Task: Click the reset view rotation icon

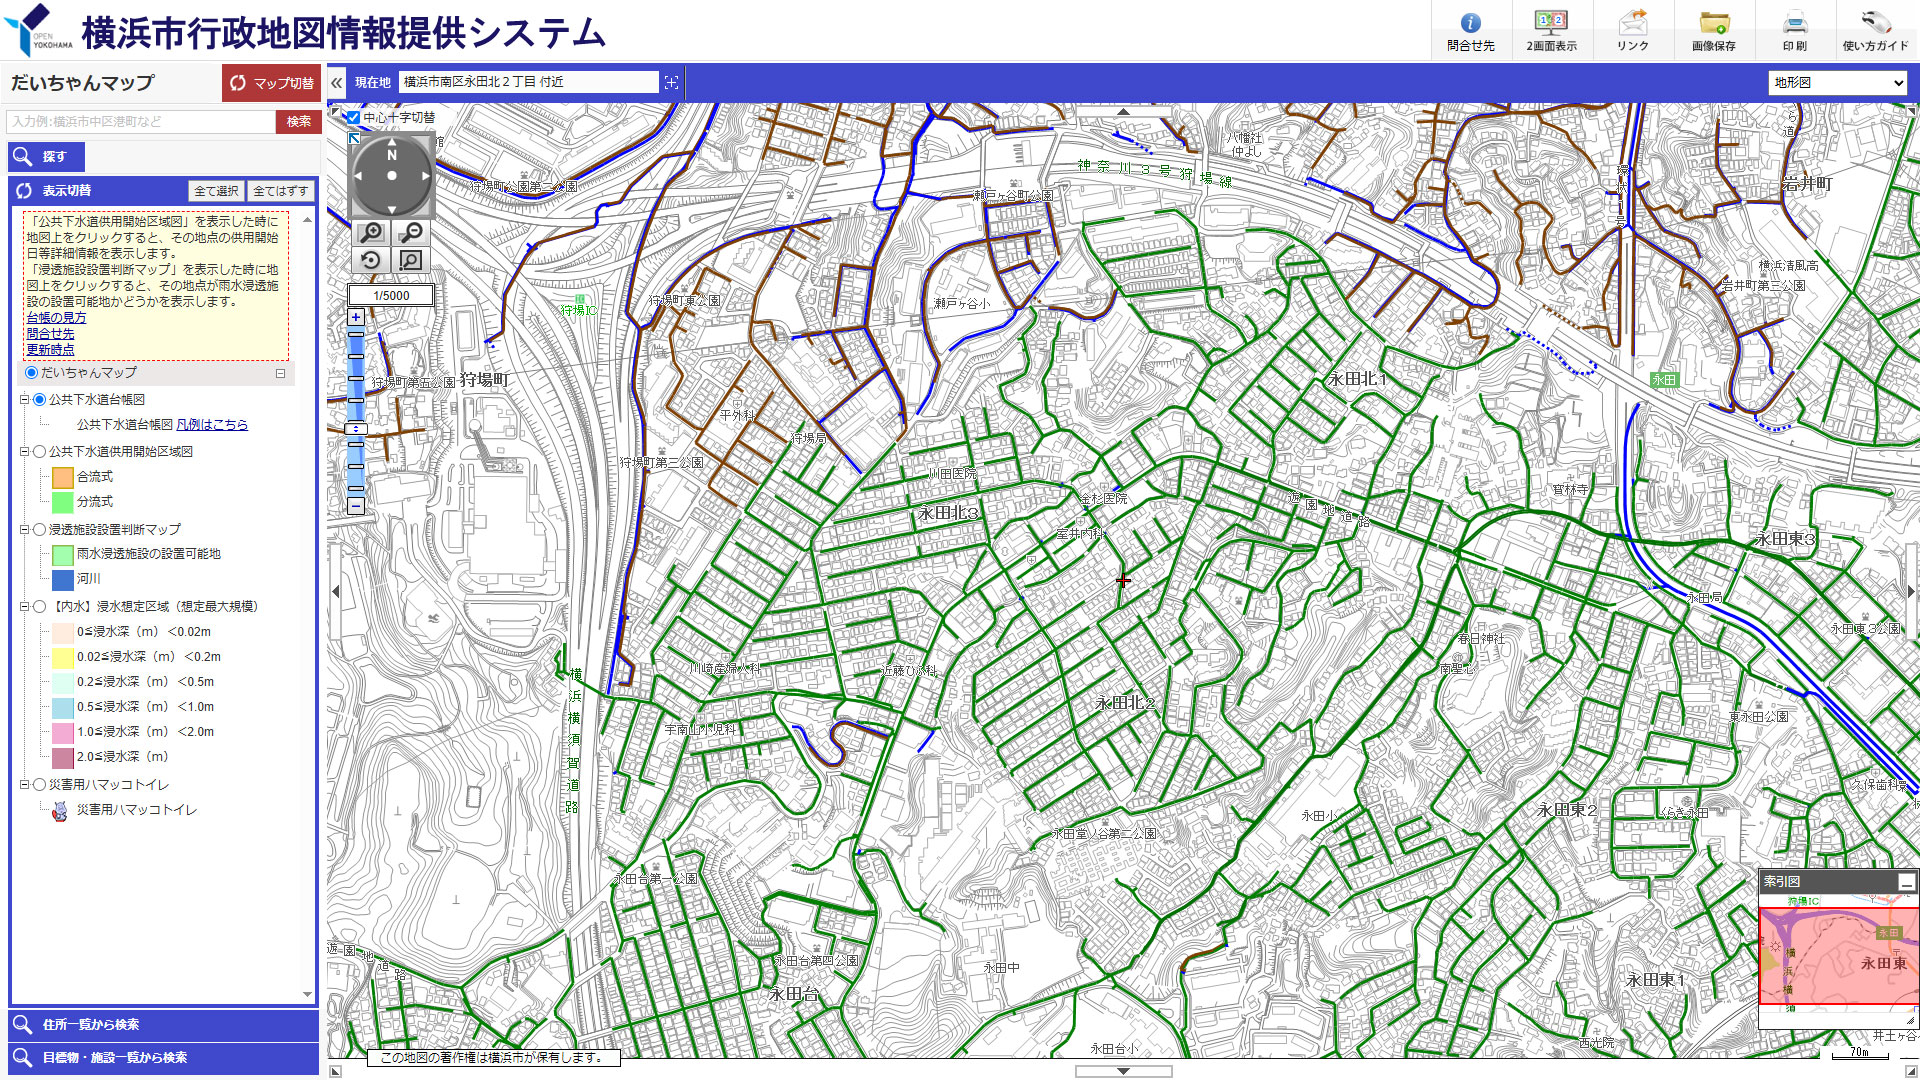Action: [x=371, y=261]
